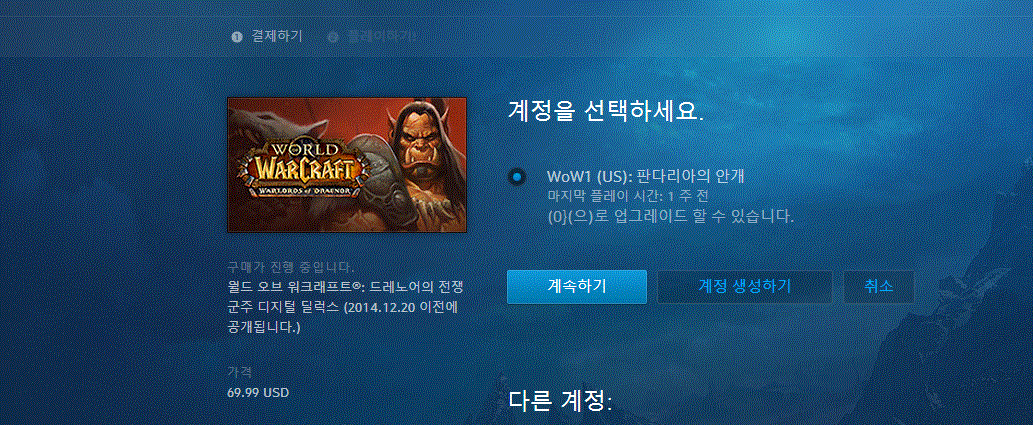Click the World of Warcraft logo artwork

click(300, 167)
